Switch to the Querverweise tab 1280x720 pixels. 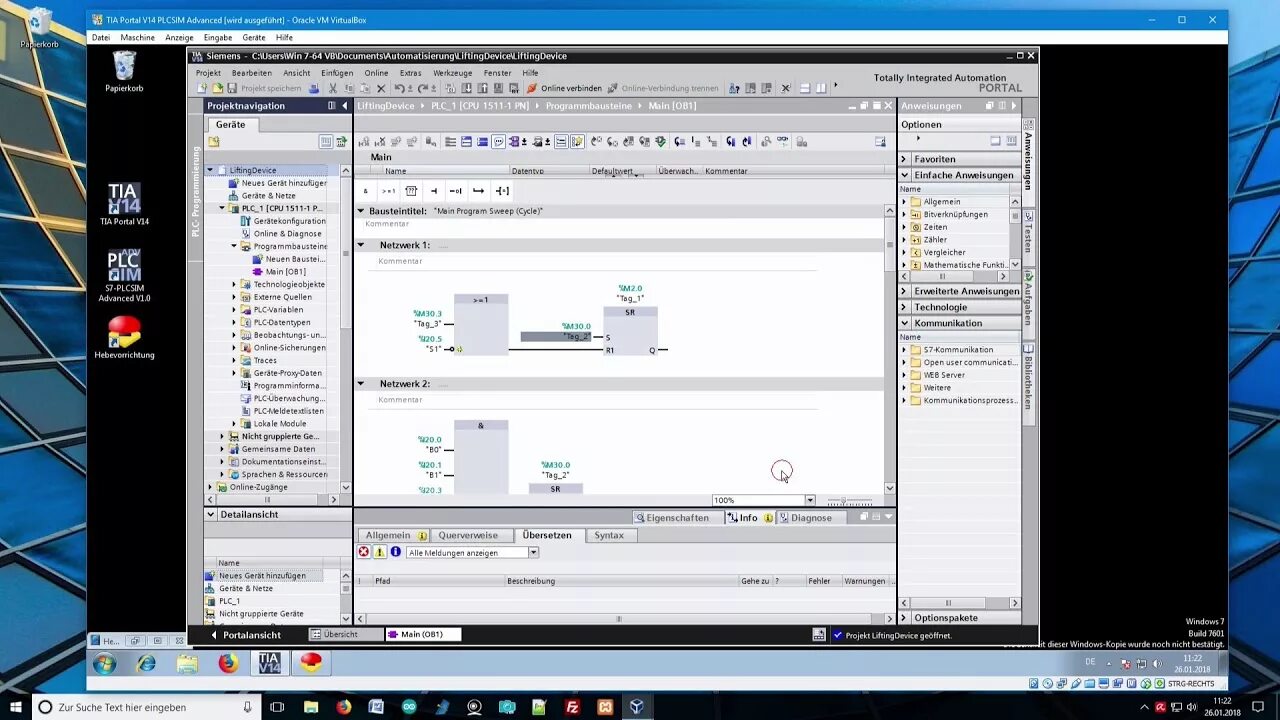coord(468,535)
